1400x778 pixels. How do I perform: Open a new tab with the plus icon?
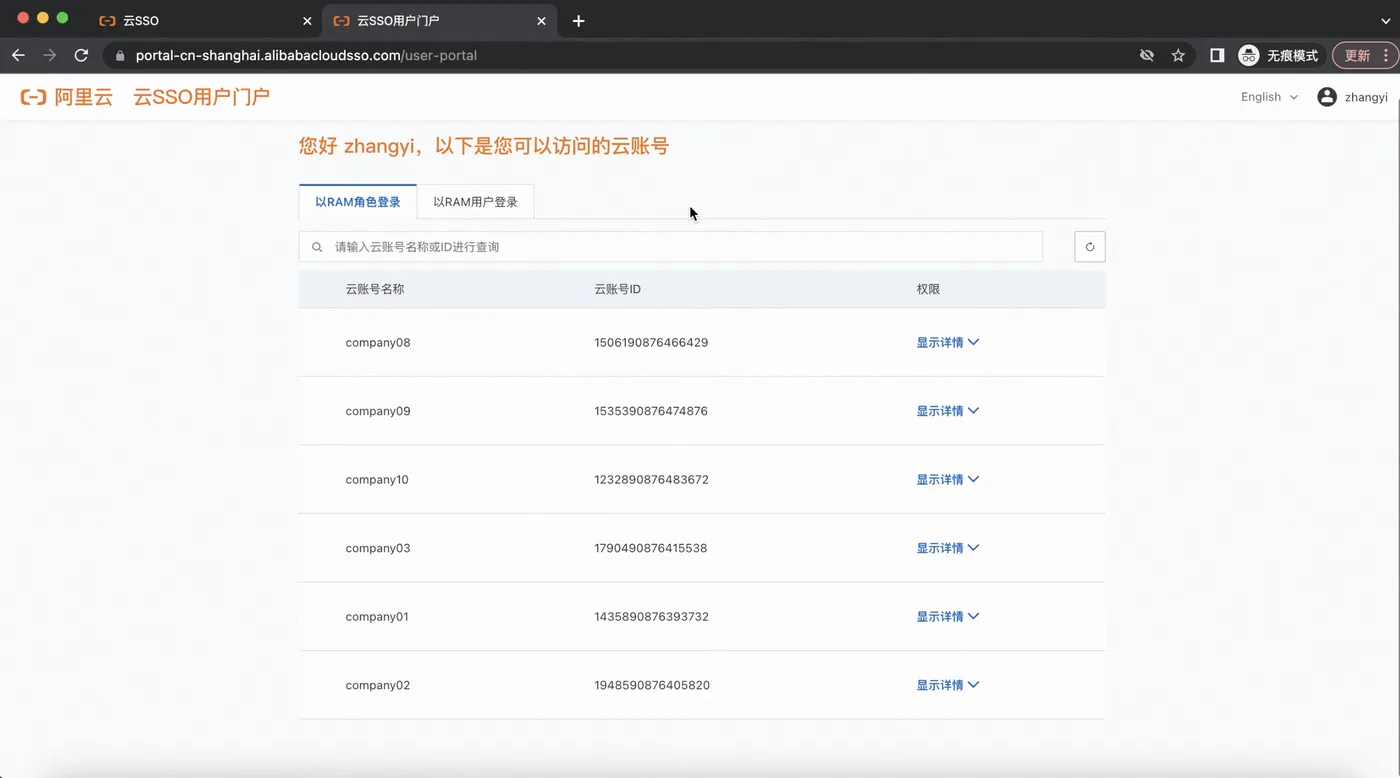coord(578,20)
